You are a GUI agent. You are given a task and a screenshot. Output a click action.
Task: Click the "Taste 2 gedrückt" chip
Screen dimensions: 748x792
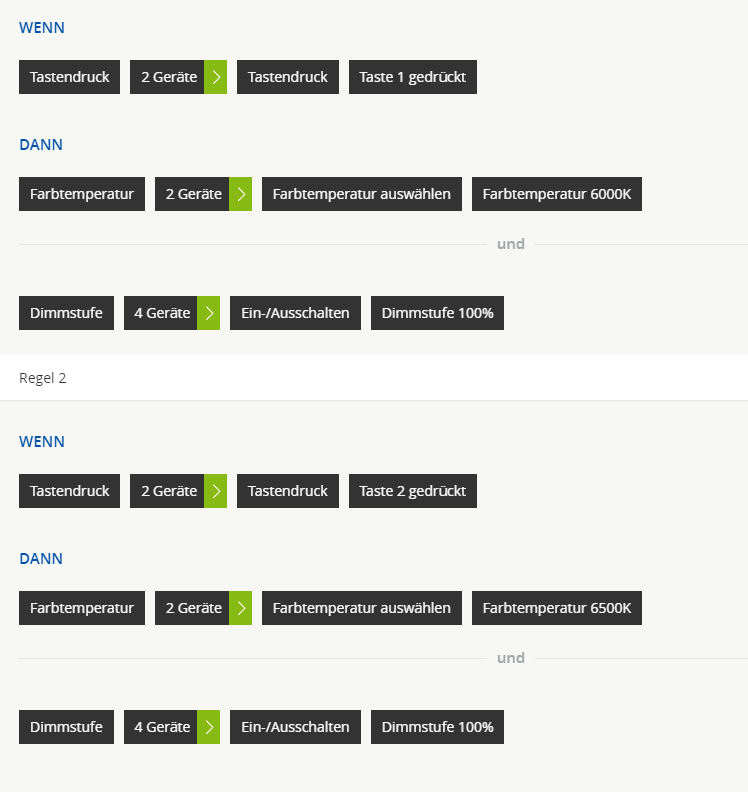(412, 491)
